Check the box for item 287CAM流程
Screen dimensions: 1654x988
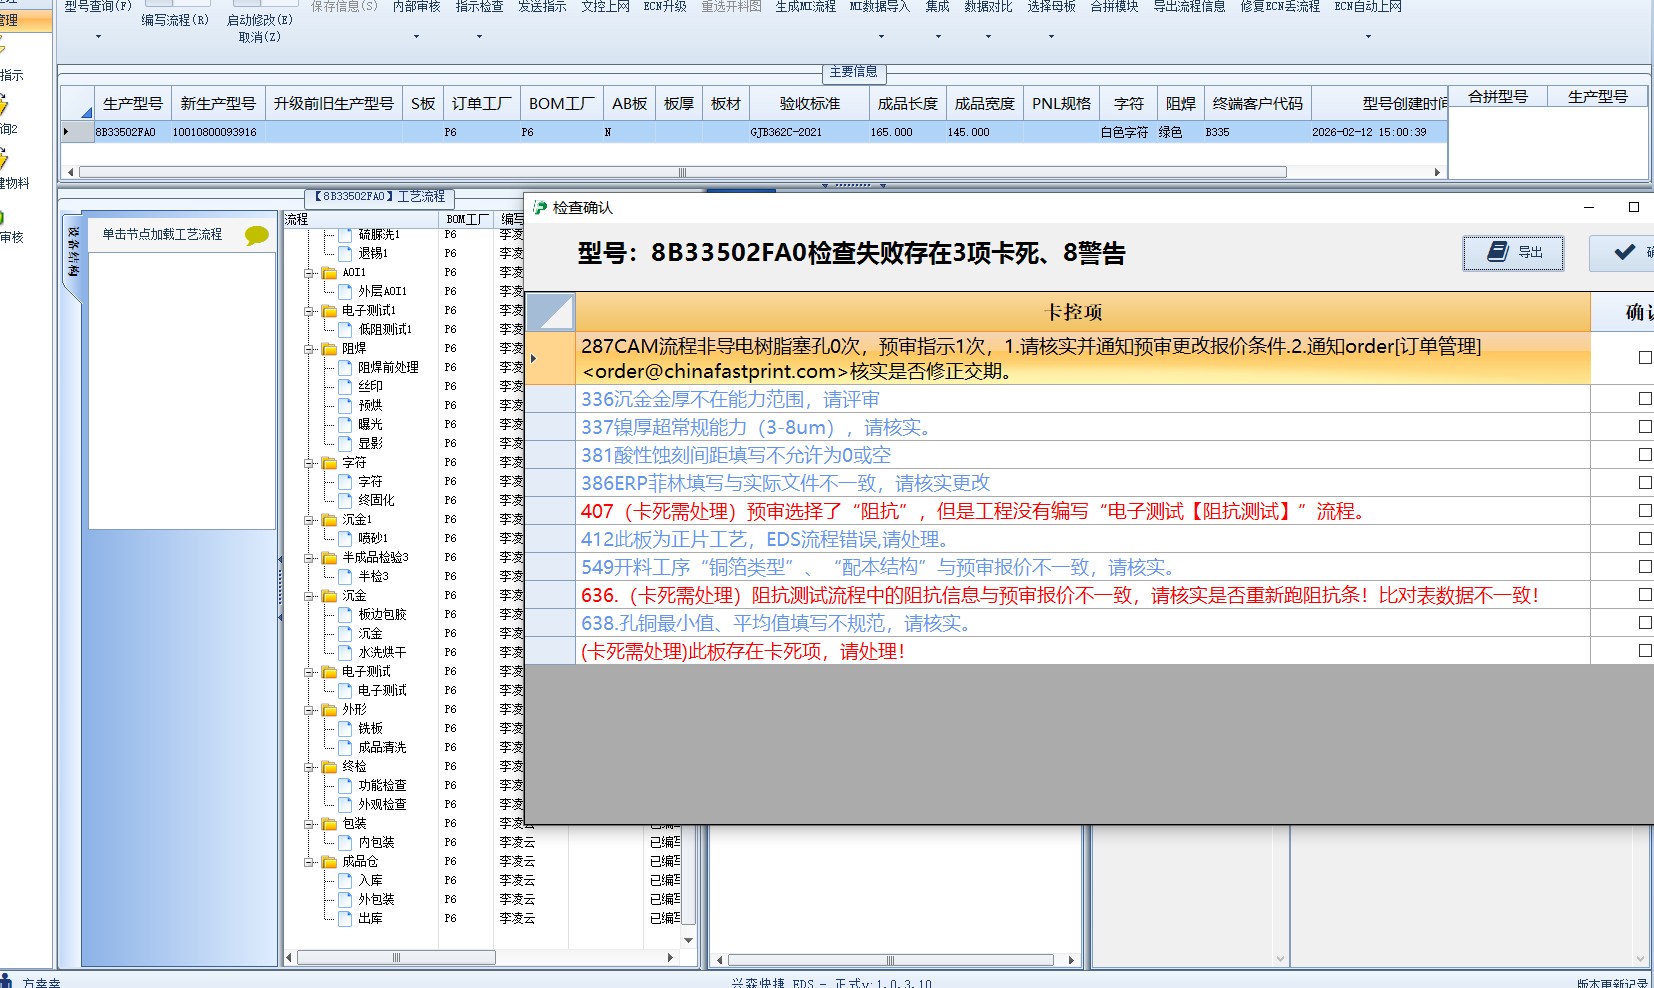[x=1645, y=357]
